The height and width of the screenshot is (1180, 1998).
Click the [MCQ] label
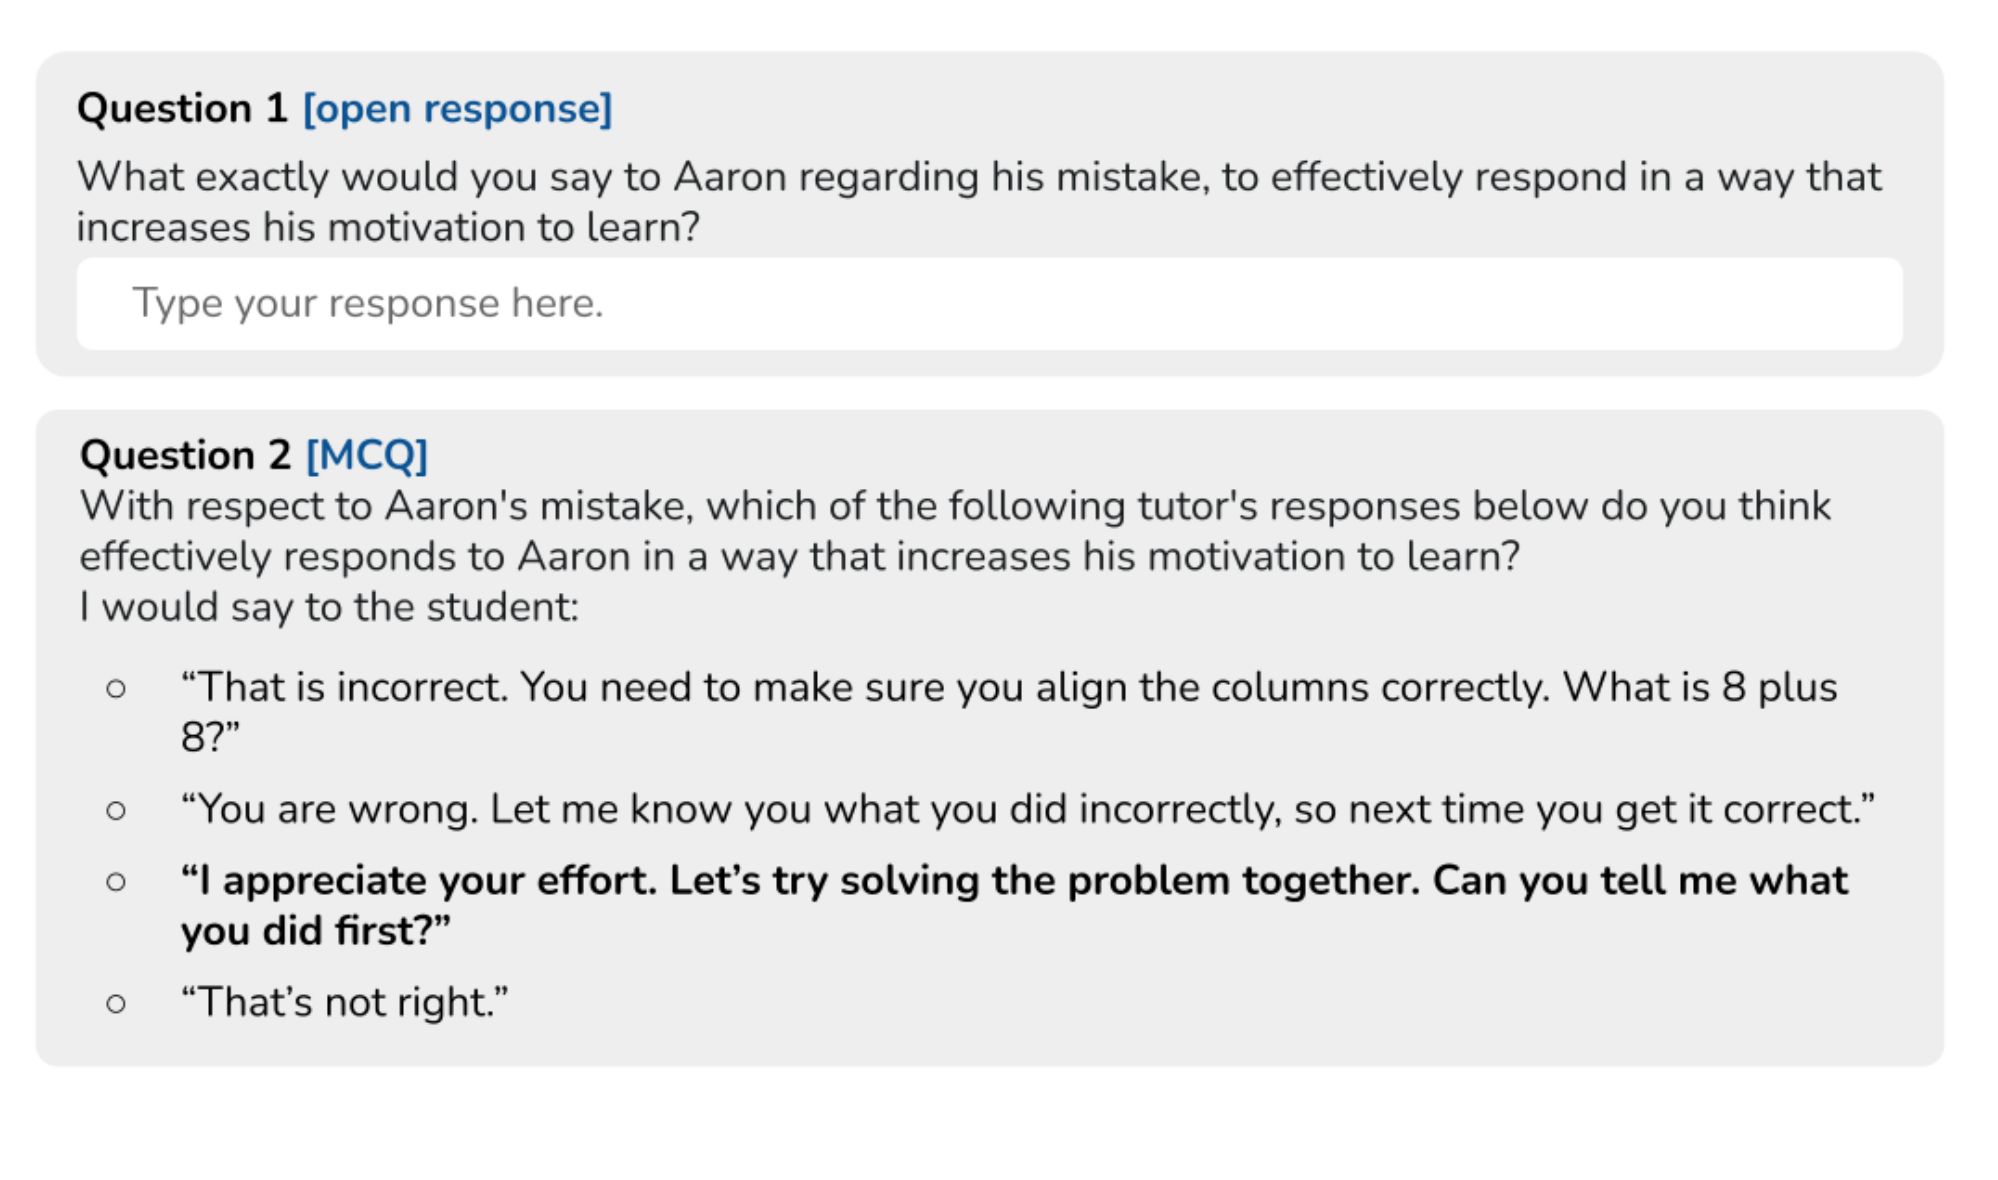tap(366, 455)
